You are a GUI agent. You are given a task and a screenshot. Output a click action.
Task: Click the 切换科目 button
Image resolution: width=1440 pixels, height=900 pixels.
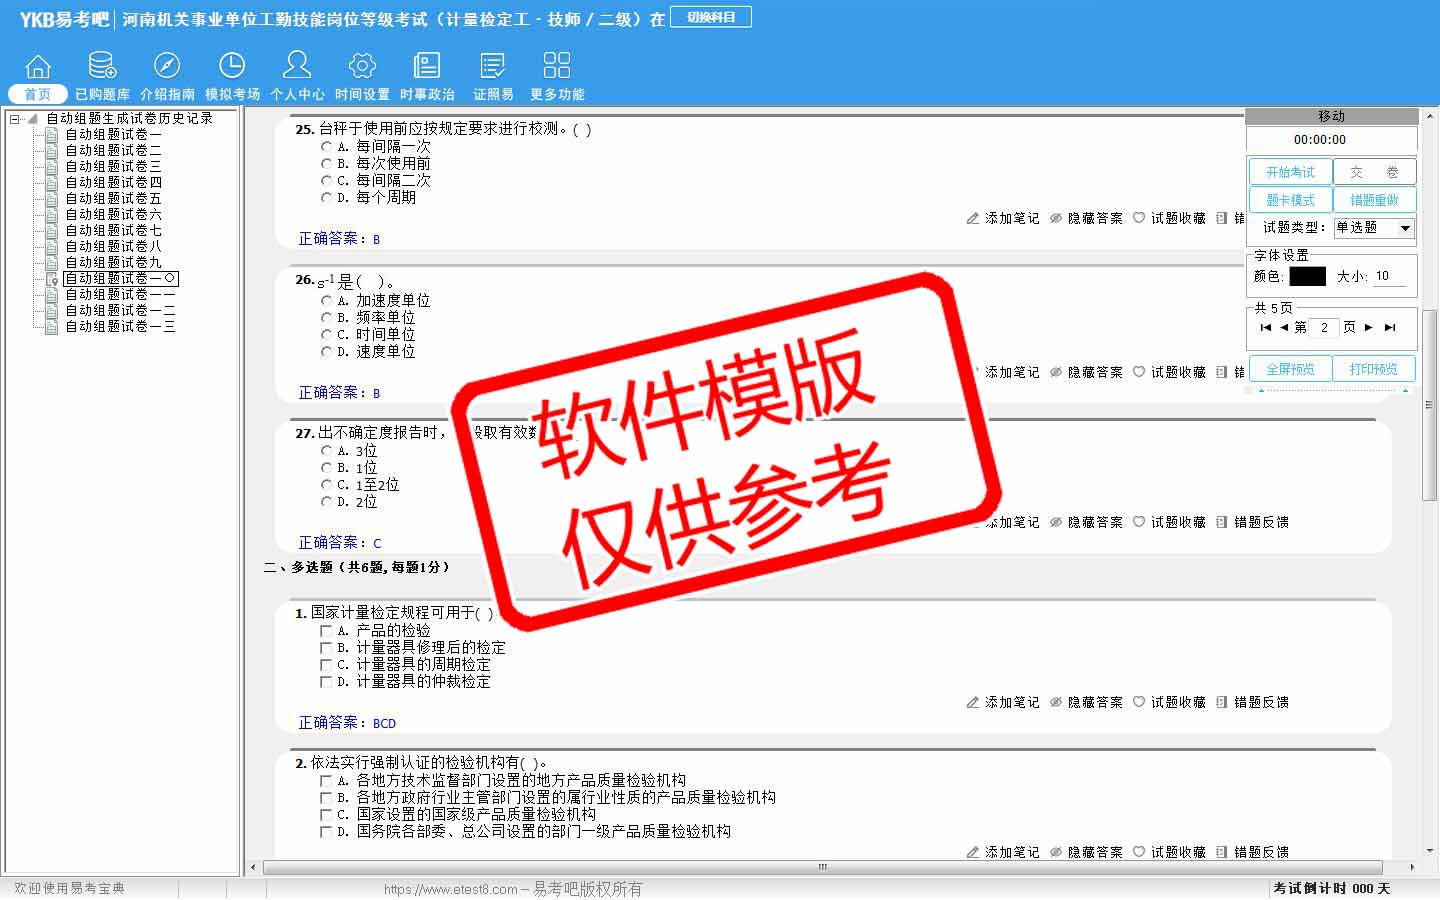pyautogui.click(x=711, y=17)
